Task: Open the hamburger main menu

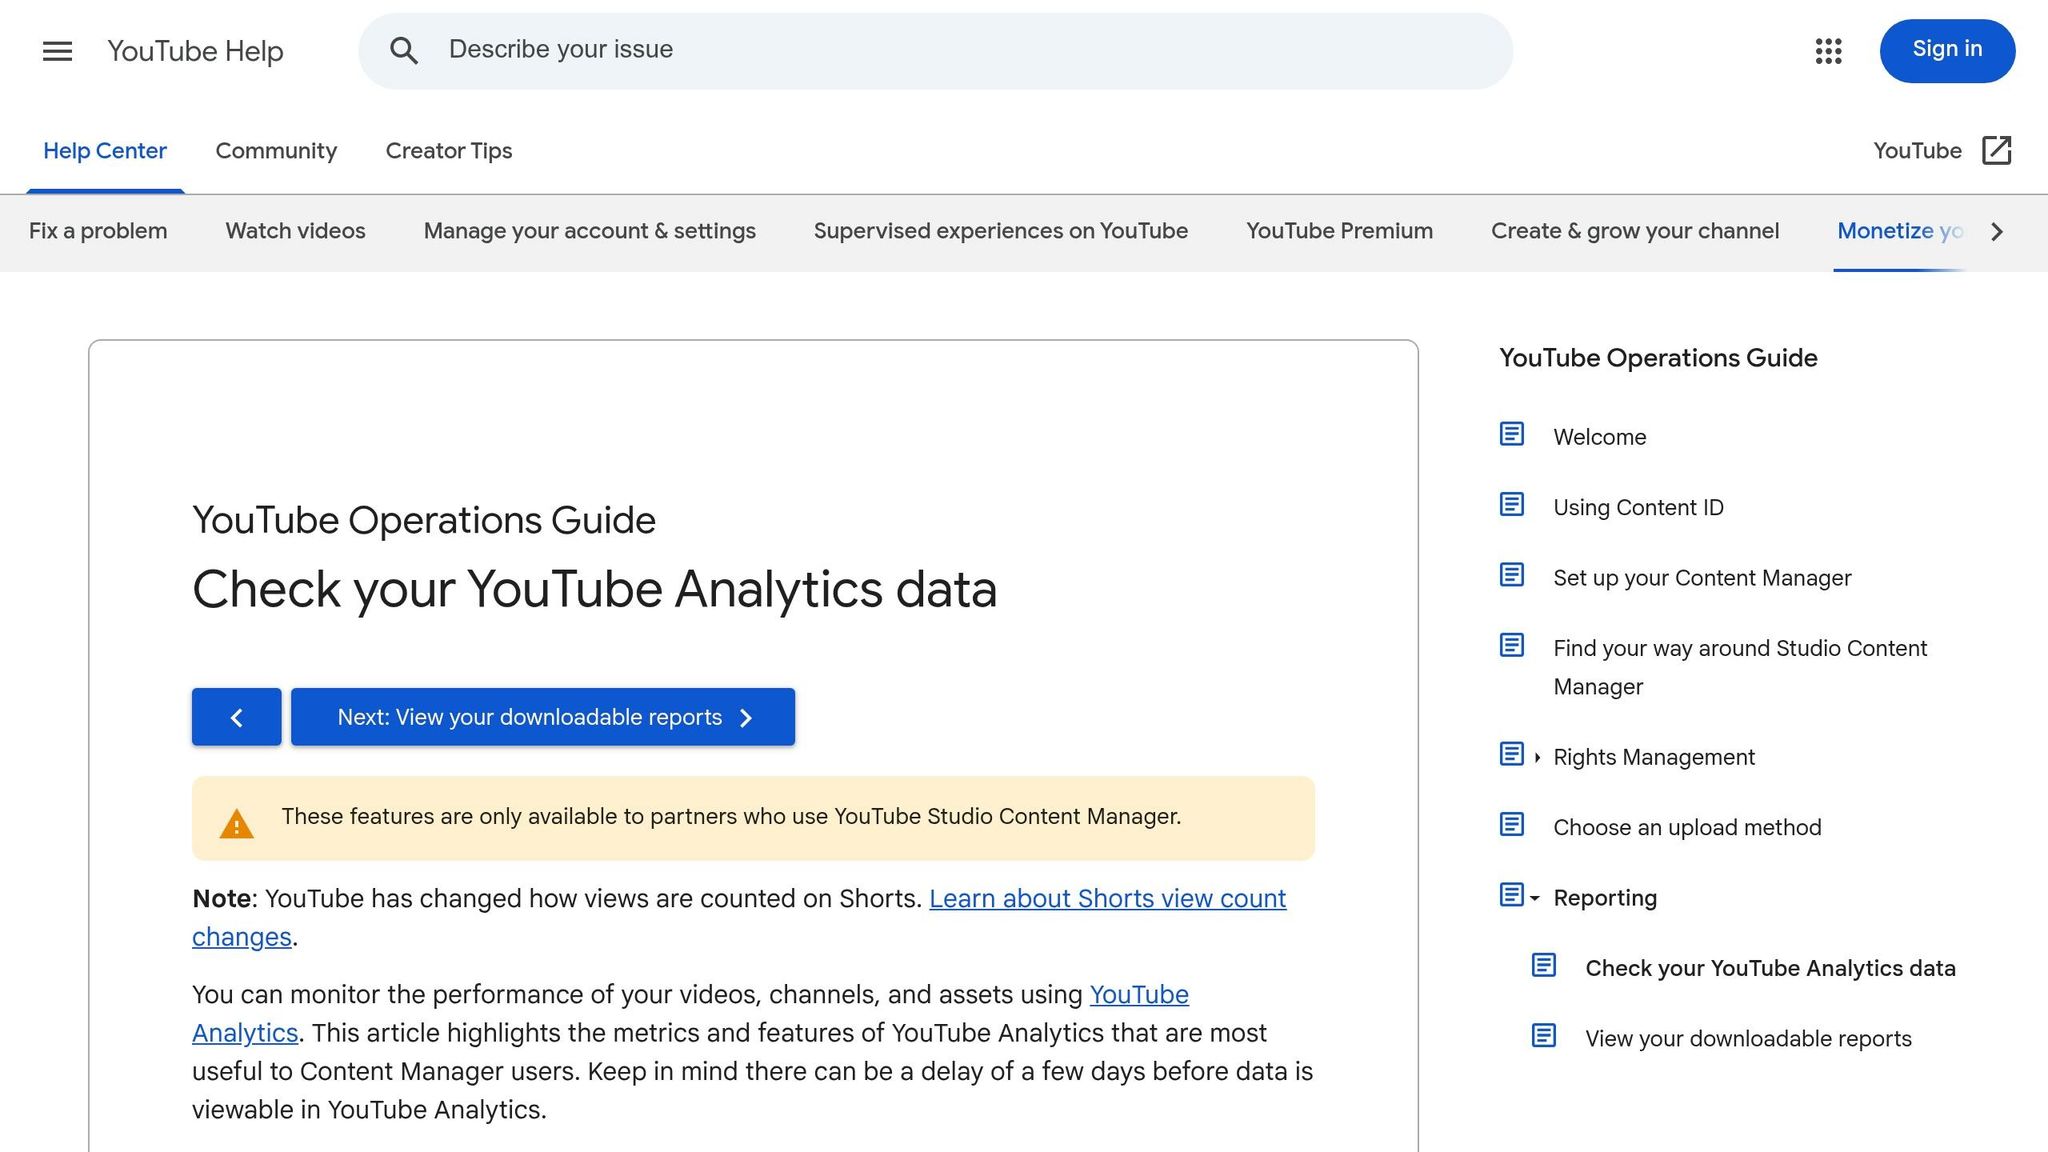Action: [57, 51]
